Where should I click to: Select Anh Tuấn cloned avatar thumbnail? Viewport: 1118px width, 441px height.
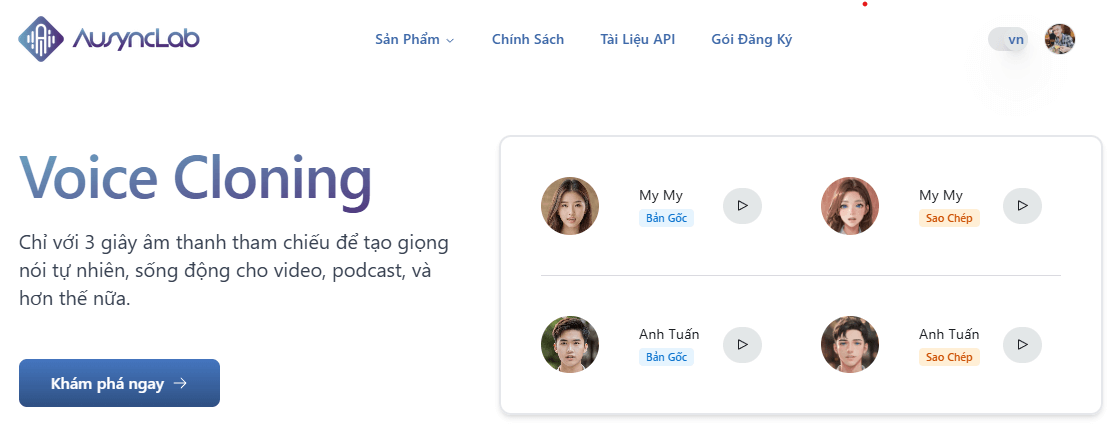[850, 345]
